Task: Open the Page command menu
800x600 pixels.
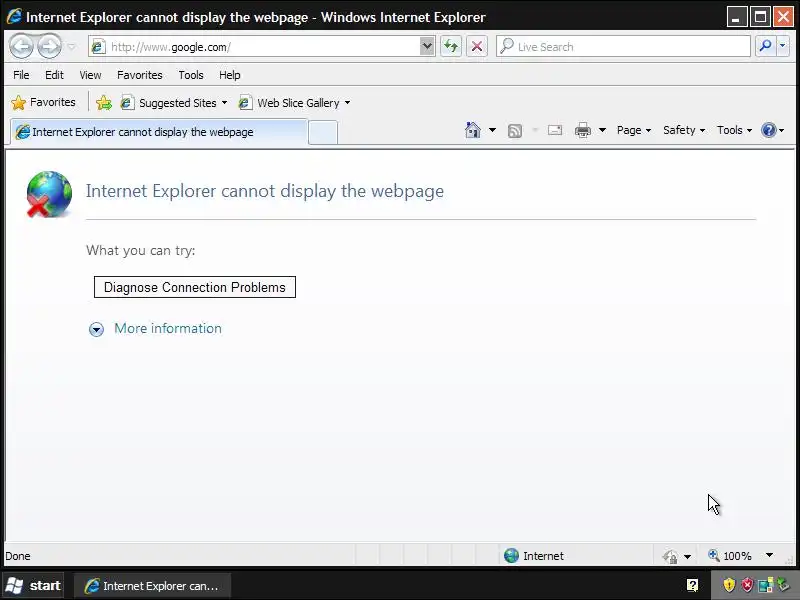Action: [x=634, y=130]
